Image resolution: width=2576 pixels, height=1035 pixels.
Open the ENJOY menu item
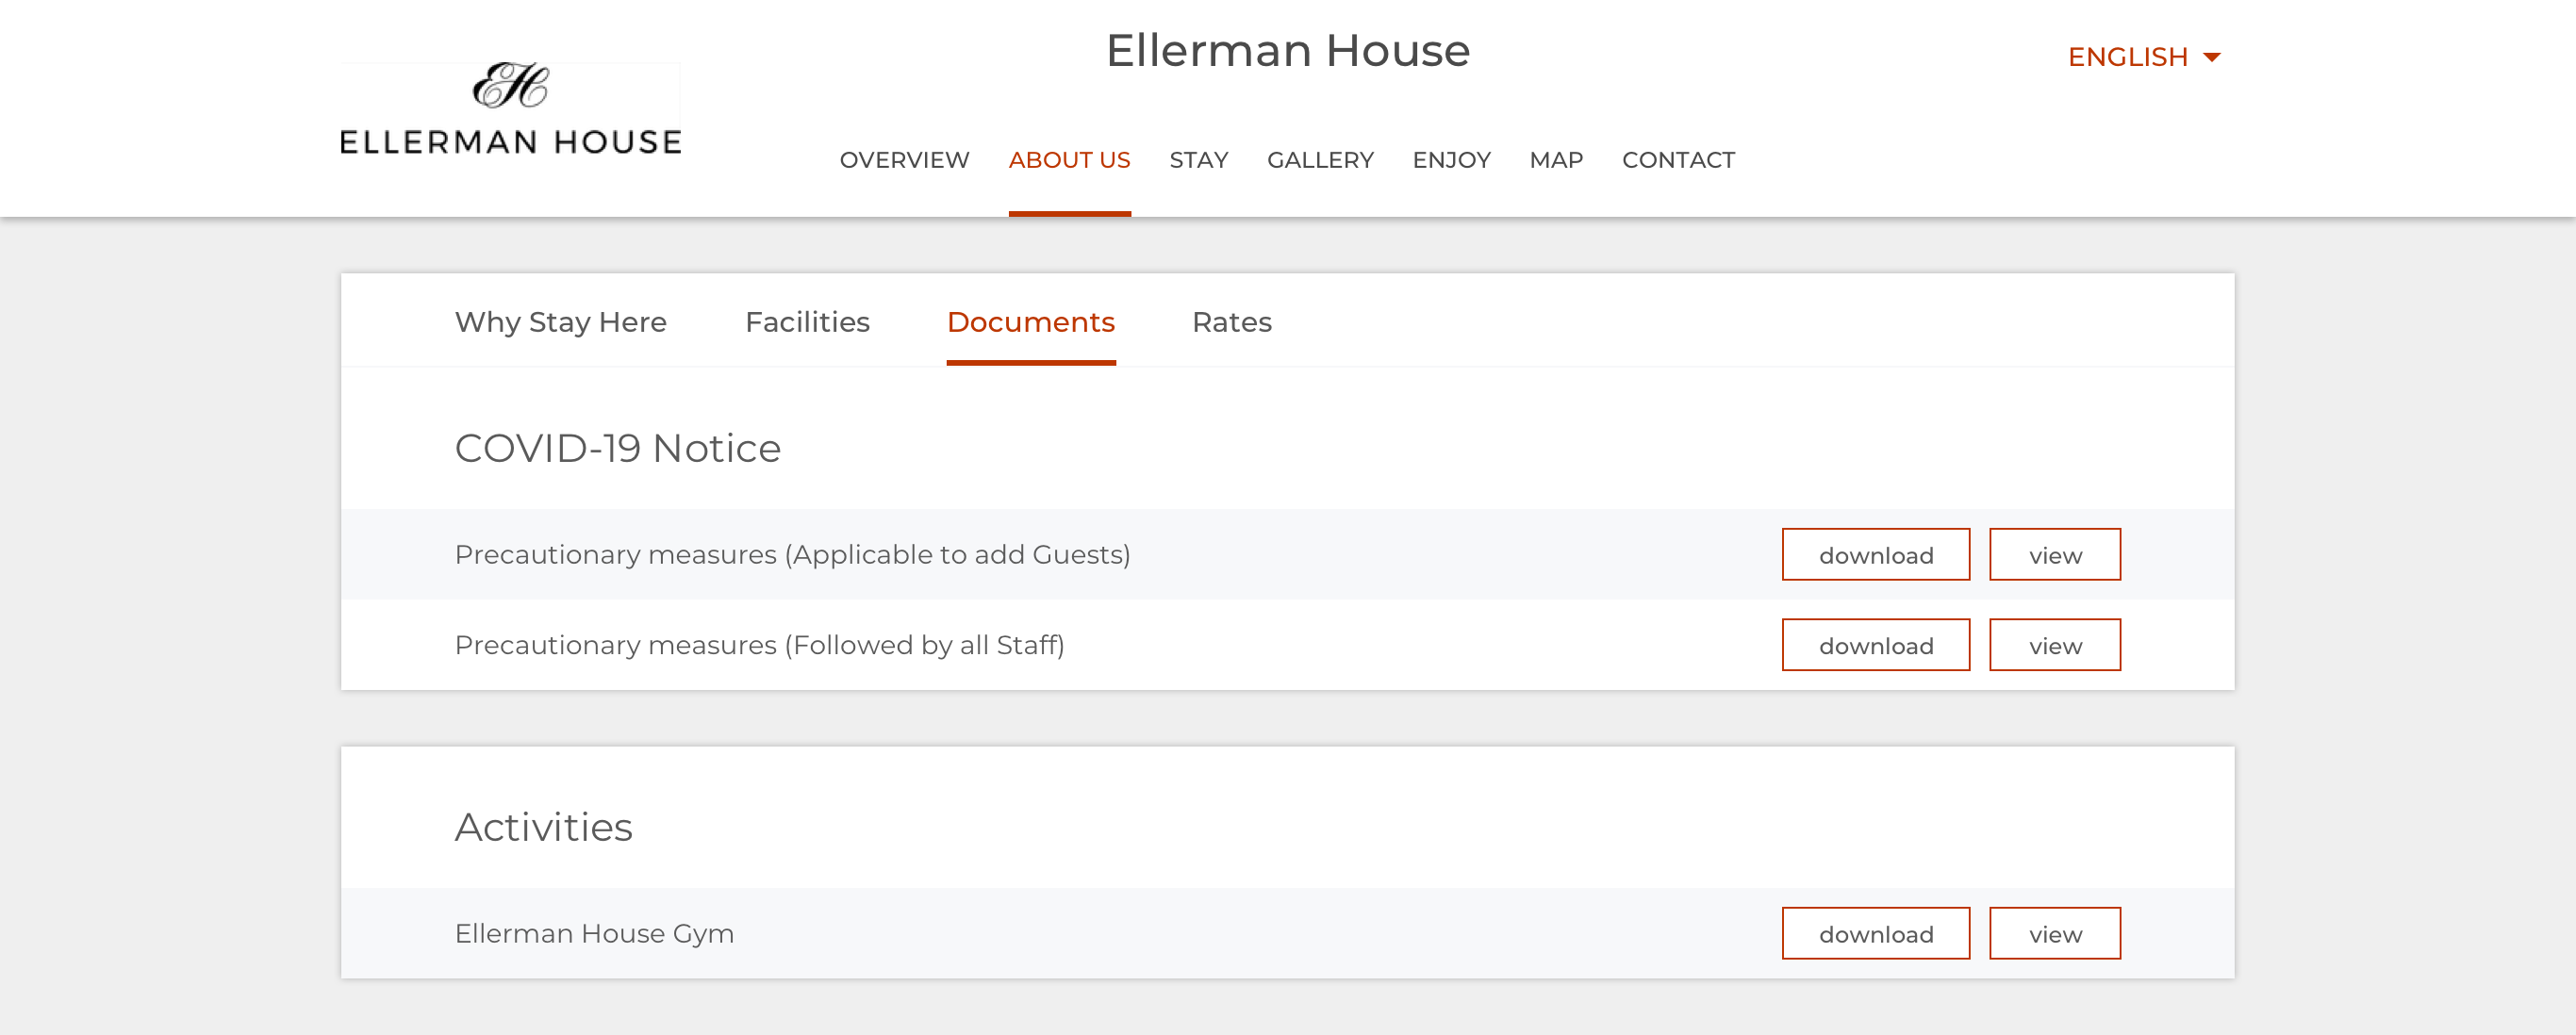(x=1451, y=160)
